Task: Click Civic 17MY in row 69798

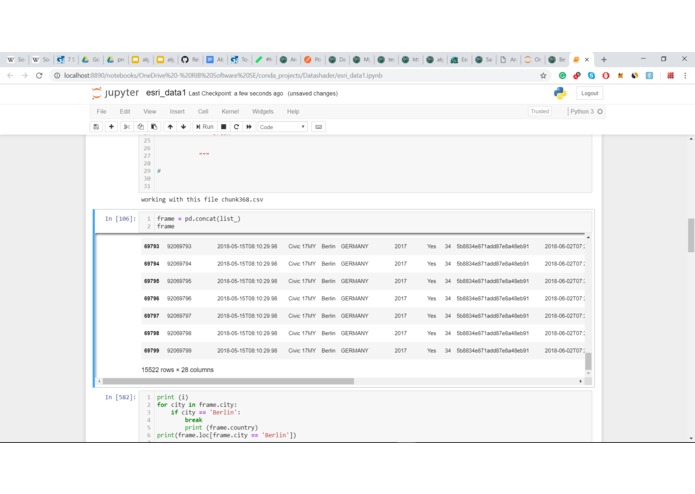Action: pyautogui.click(x=302, y=333)
